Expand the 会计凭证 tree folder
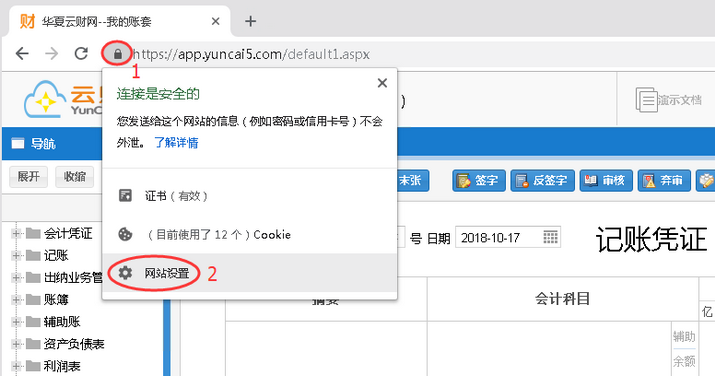Screen dimensions: 715x376 (x=16, y=233)
